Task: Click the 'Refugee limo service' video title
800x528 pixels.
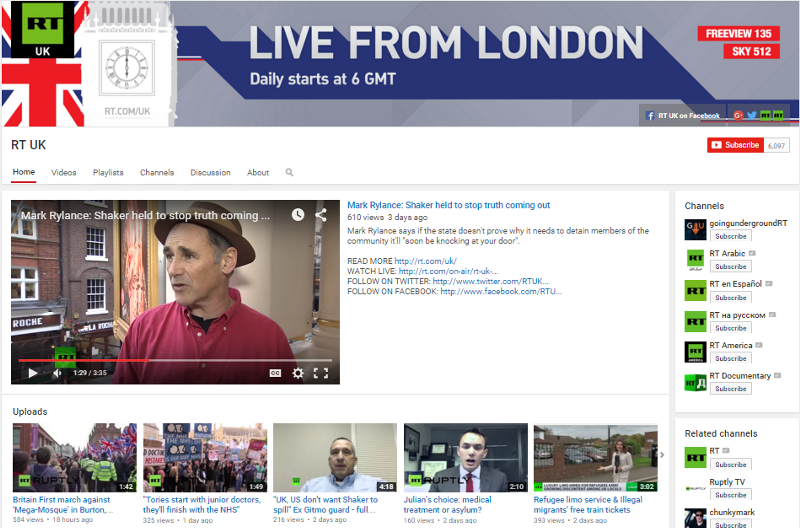Action: point(588,505)
